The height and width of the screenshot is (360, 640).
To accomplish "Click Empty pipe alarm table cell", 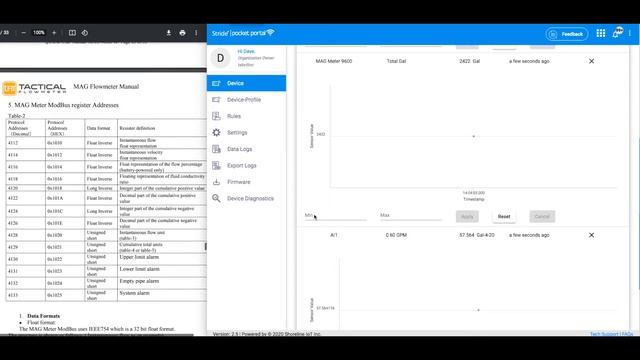I will point(162,283).
